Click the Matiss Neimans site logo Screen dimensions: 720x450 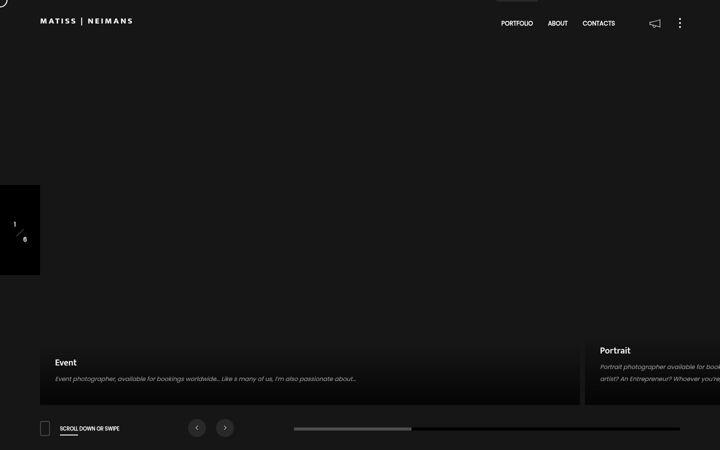pos(86,21)
